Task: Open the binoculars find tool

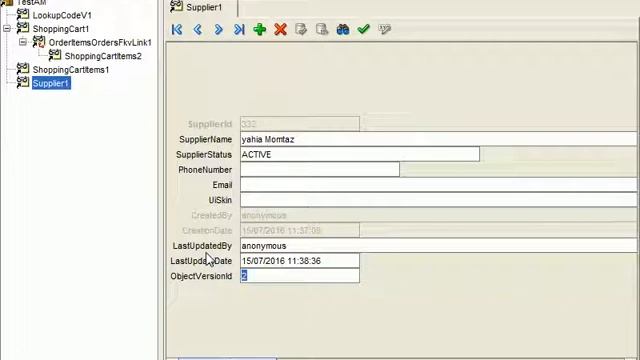Action: pyautogui.click(x=343, y=29)
